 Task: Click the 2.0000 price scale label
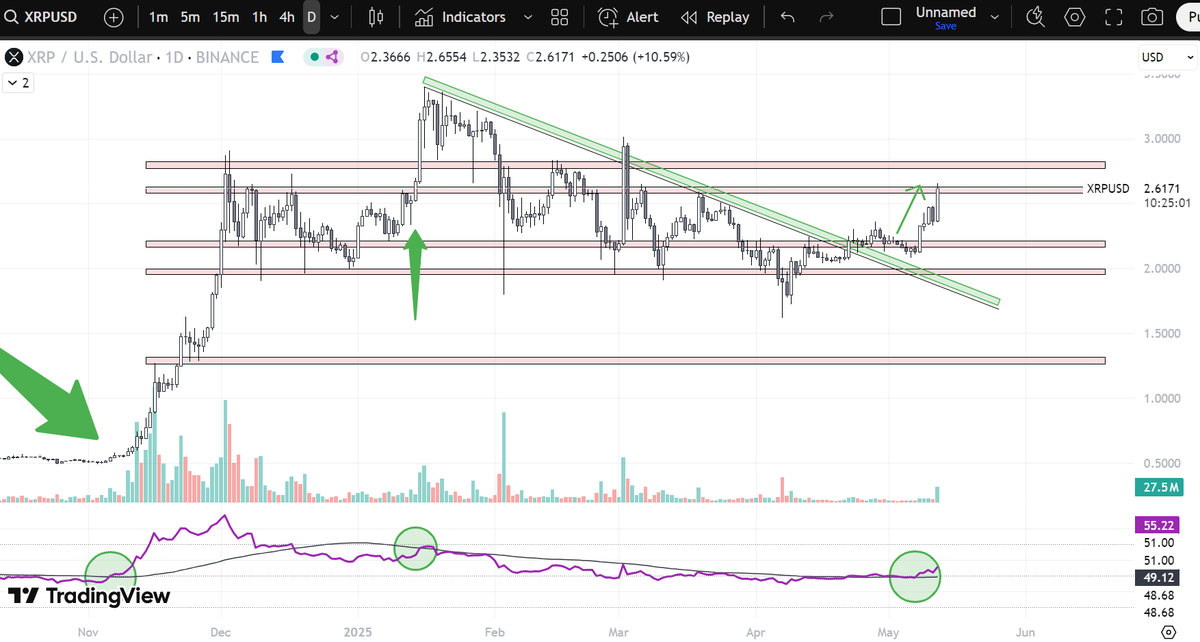1160,268
